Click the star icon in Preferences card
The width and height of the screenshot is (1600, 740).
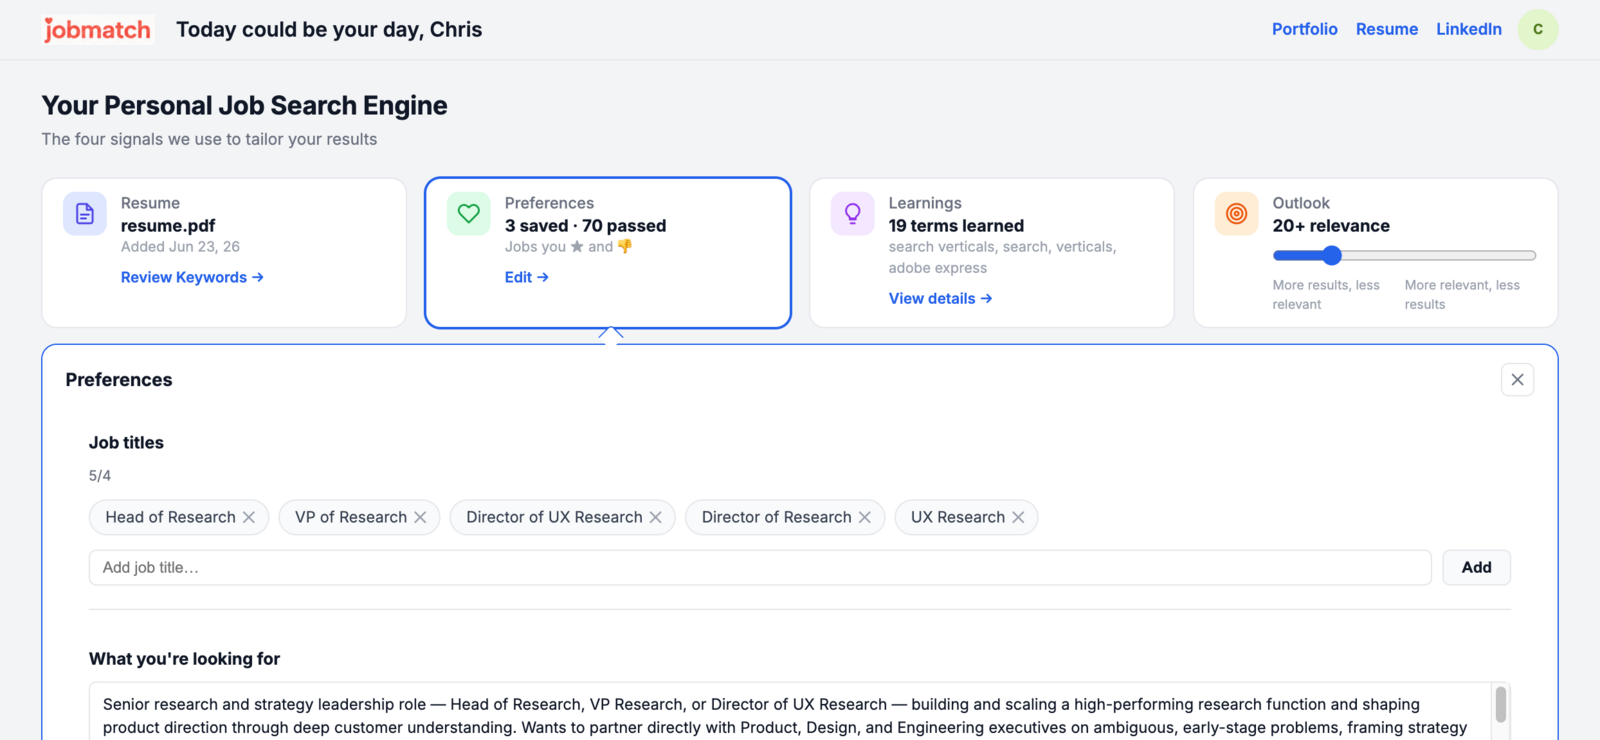click(577, 246)
